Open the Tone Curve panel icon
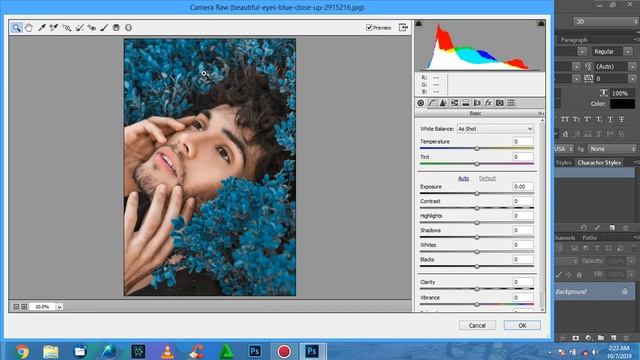 tap(431, 103)
